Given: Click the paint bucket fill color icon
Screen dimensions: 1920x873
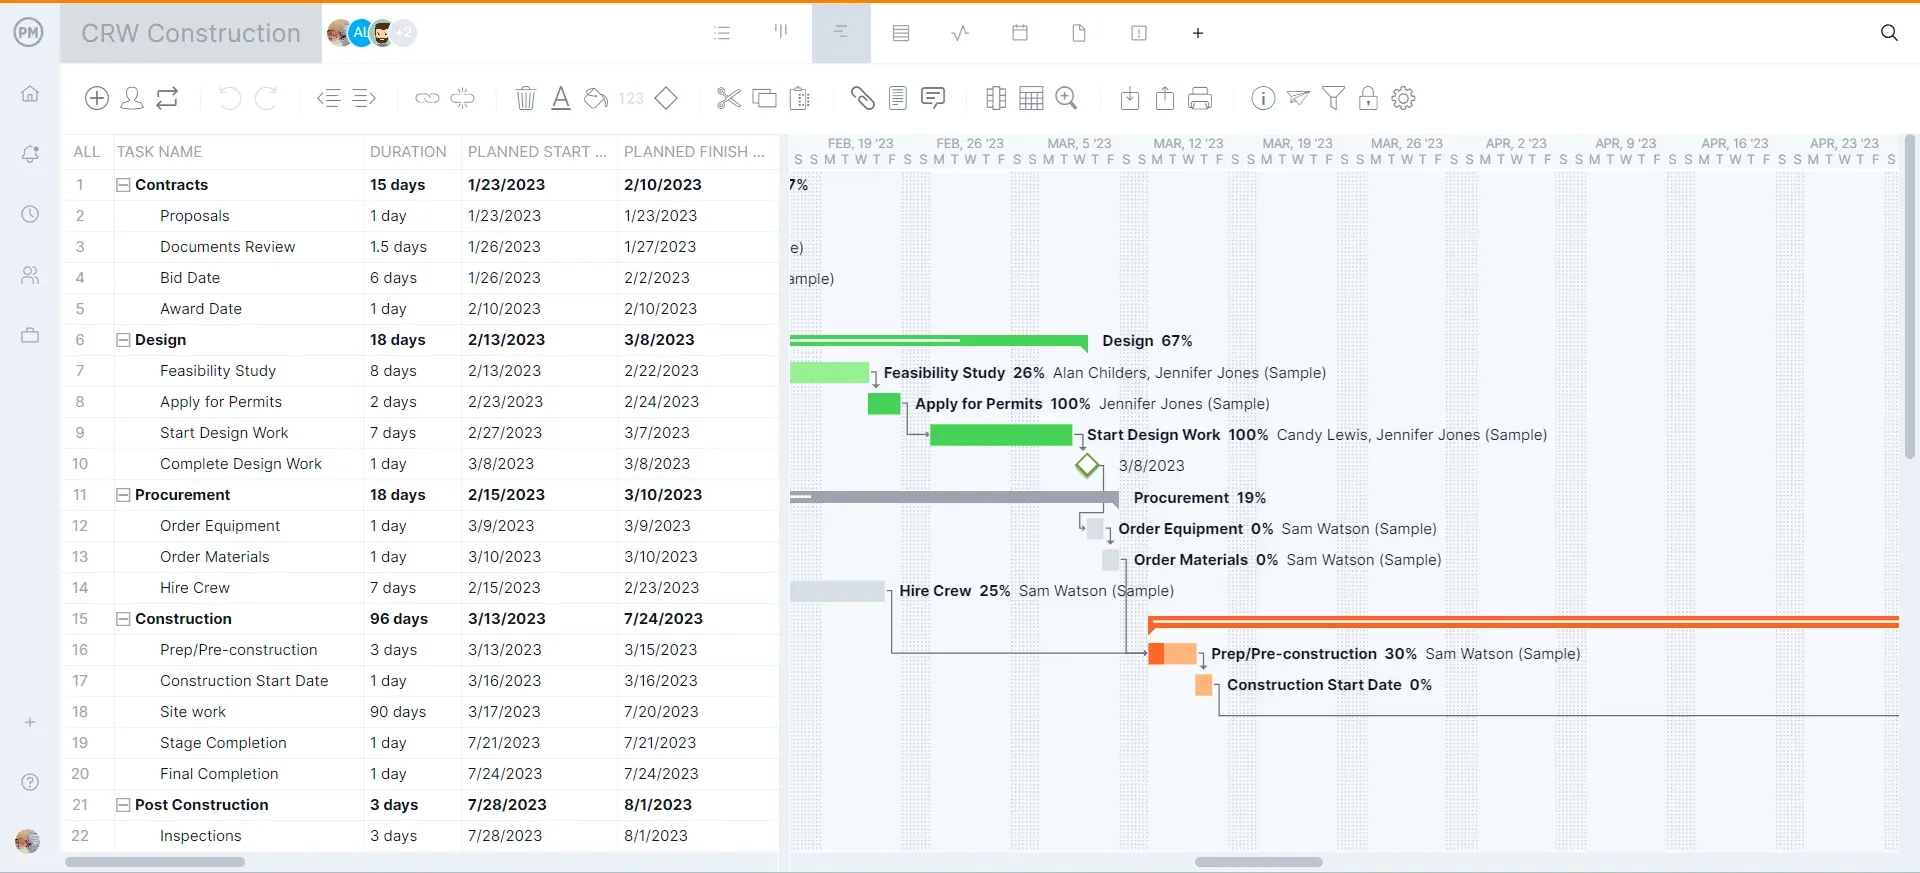Looking at the screenshot, I should coord(596,98).
